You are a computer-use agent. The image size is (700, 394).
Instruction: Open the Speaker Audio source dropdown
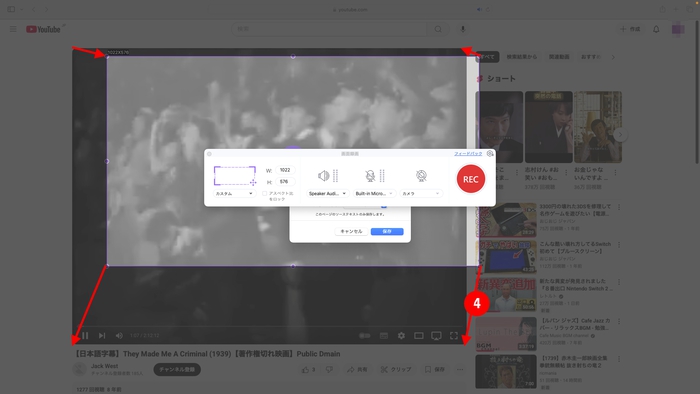[x=327, y=194]
